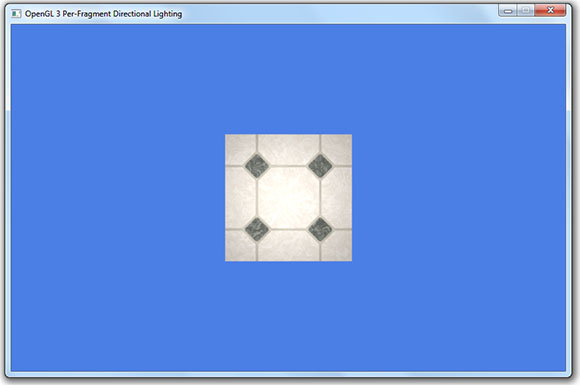Minimize the OpenGL 3 lighting window
This screenshot has height=385, width=580.
click(508, 11)
